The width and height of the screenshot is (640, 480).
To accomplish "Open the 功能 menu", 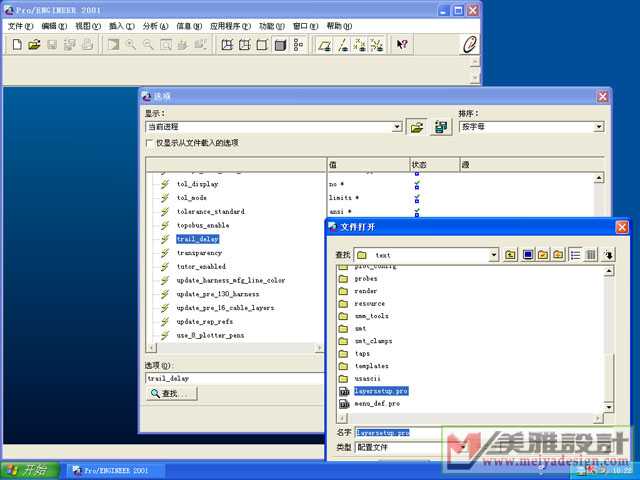I will click(x=272, y=26).
